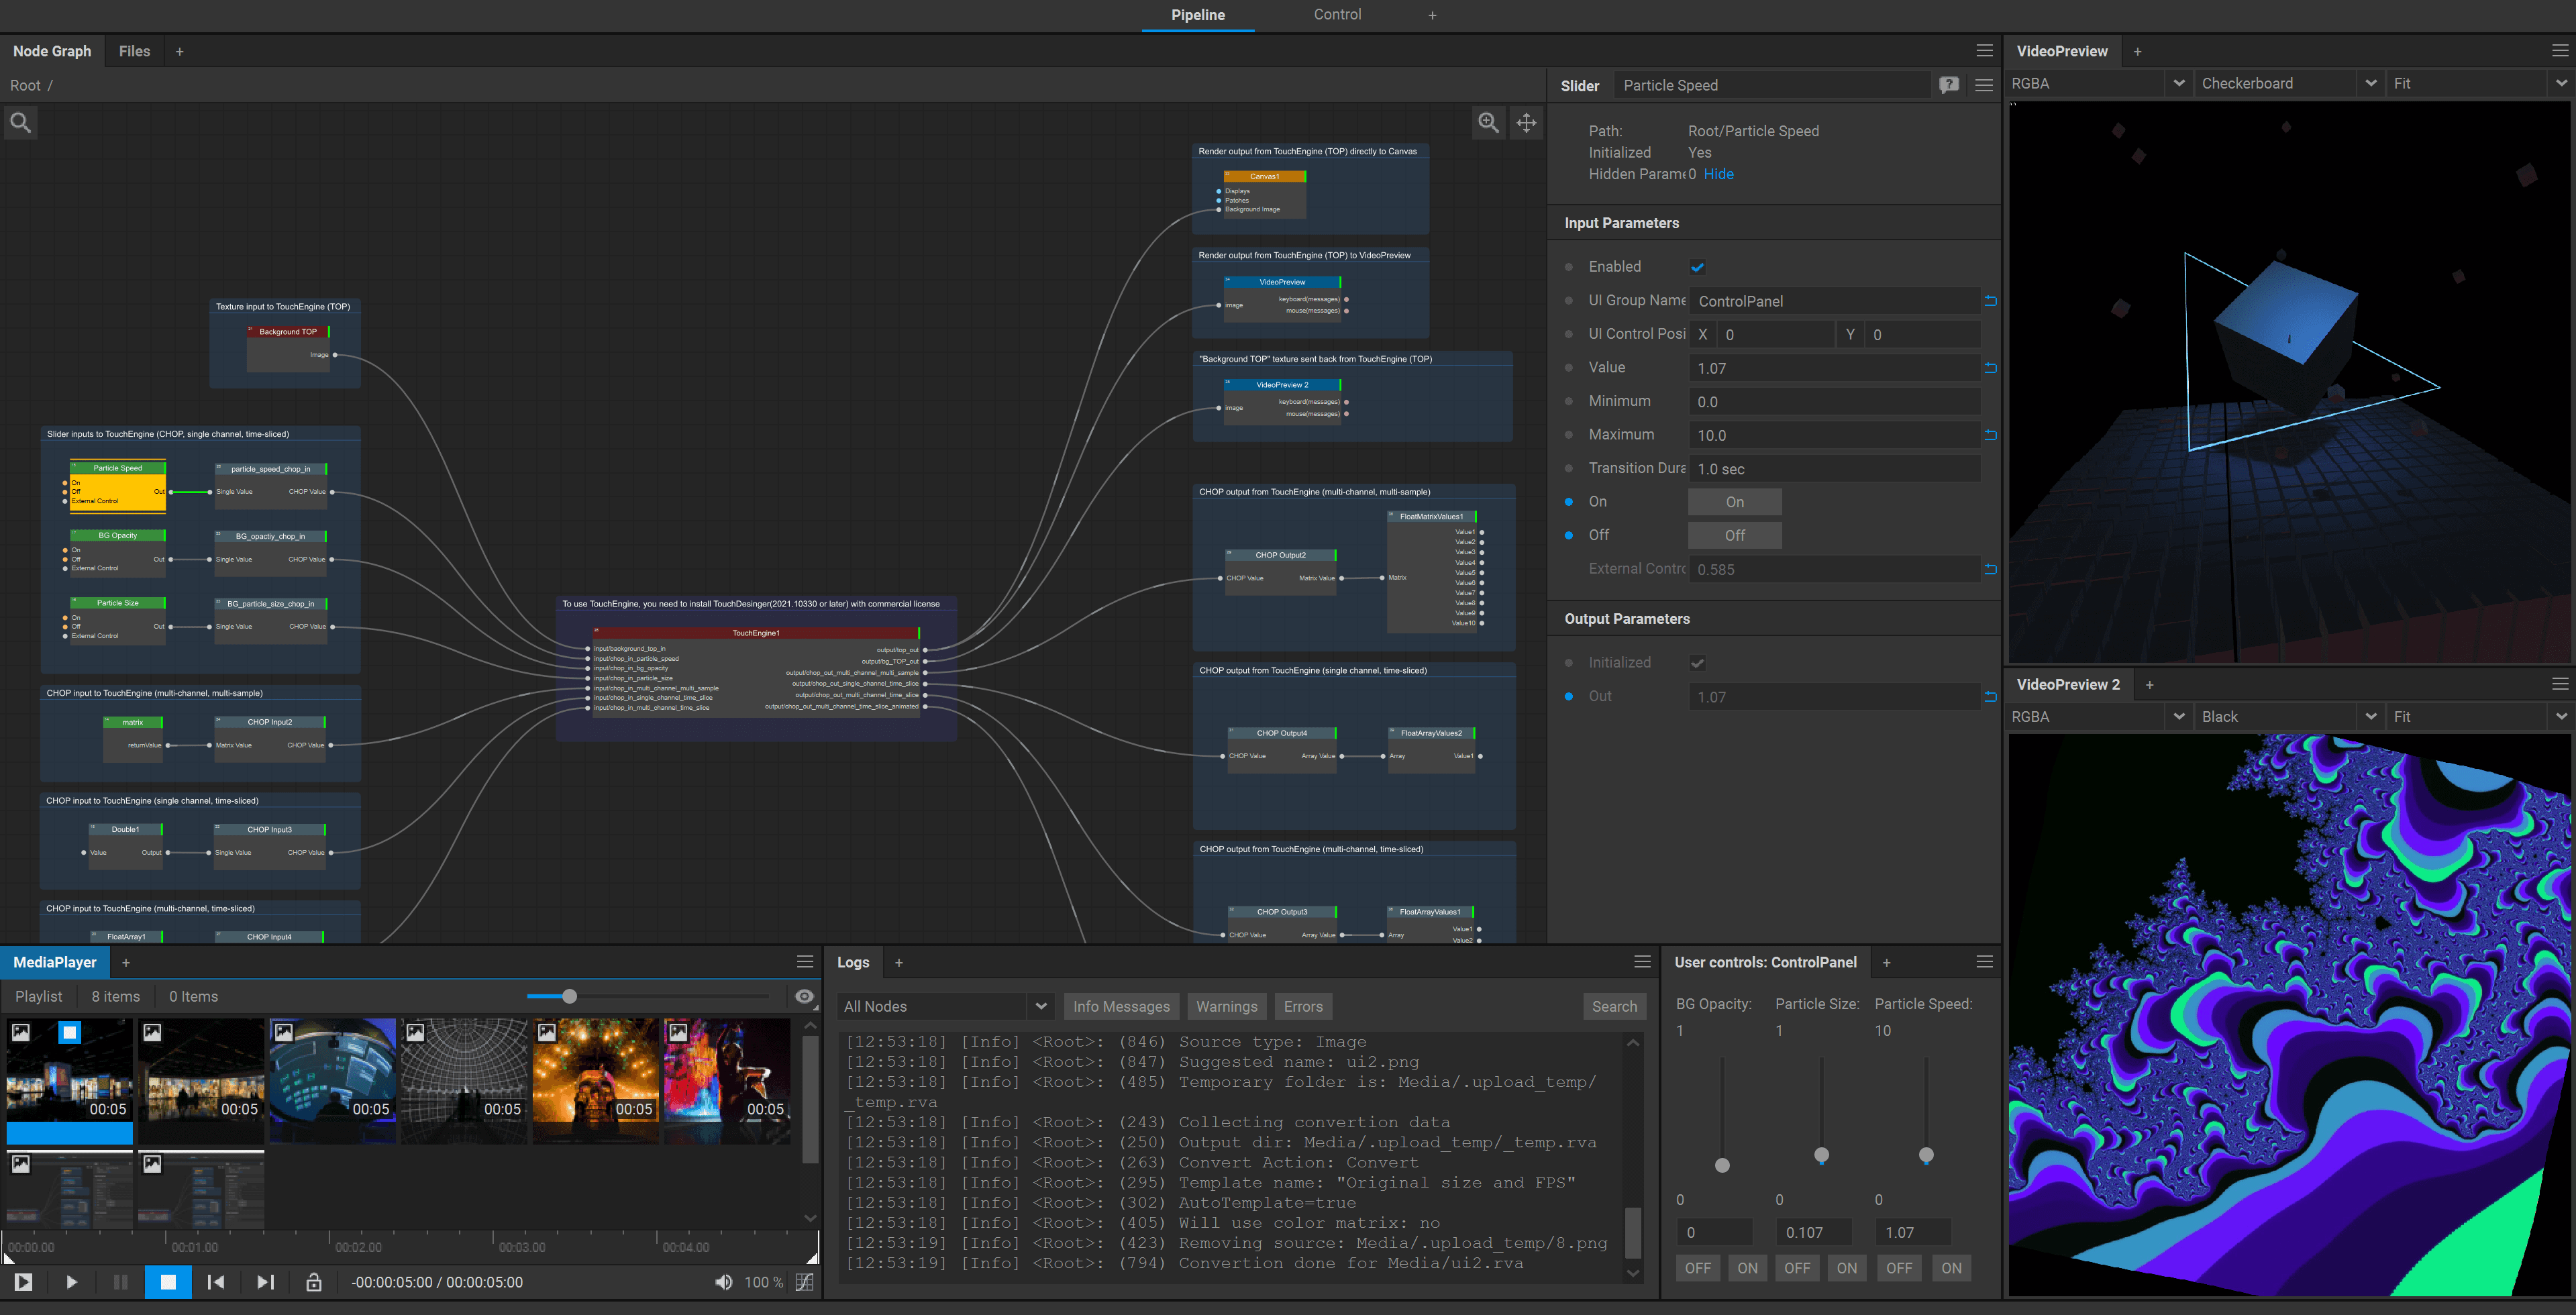Reset the Maximum field with its blue arrow
This screenshot has height=1315, width=2576.
click(1991, 435)
